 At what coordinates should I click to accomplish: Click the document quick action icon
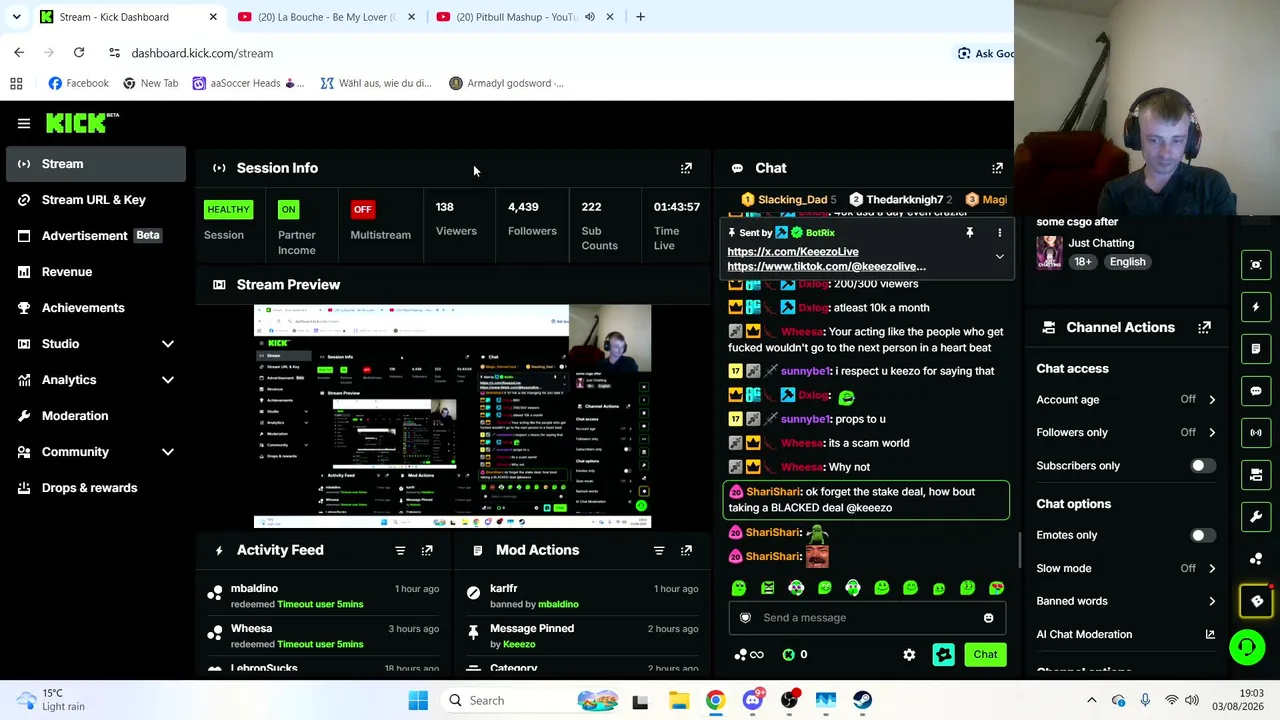pos(1256,349)
